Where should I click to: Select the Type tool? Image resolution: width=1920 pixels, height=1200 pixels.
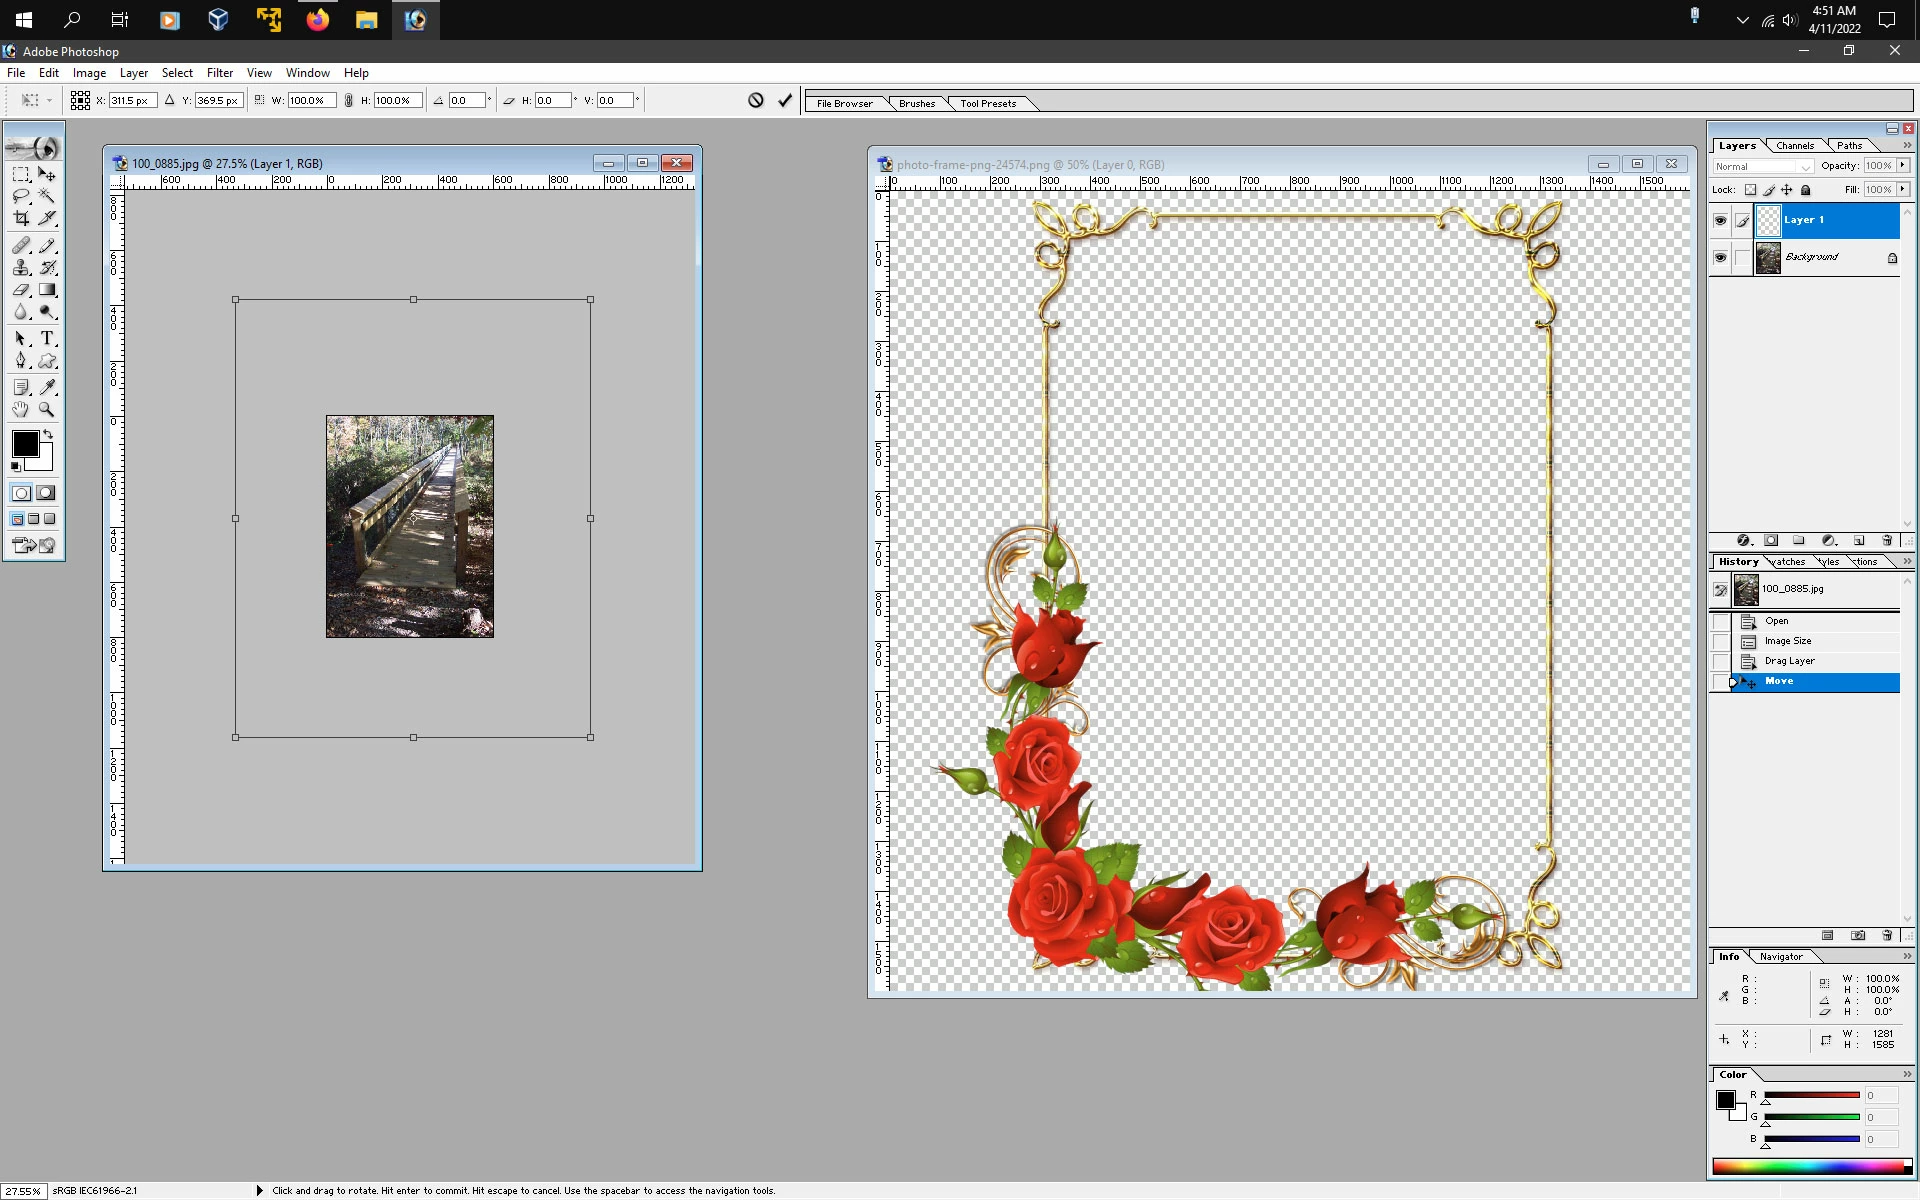47,339
